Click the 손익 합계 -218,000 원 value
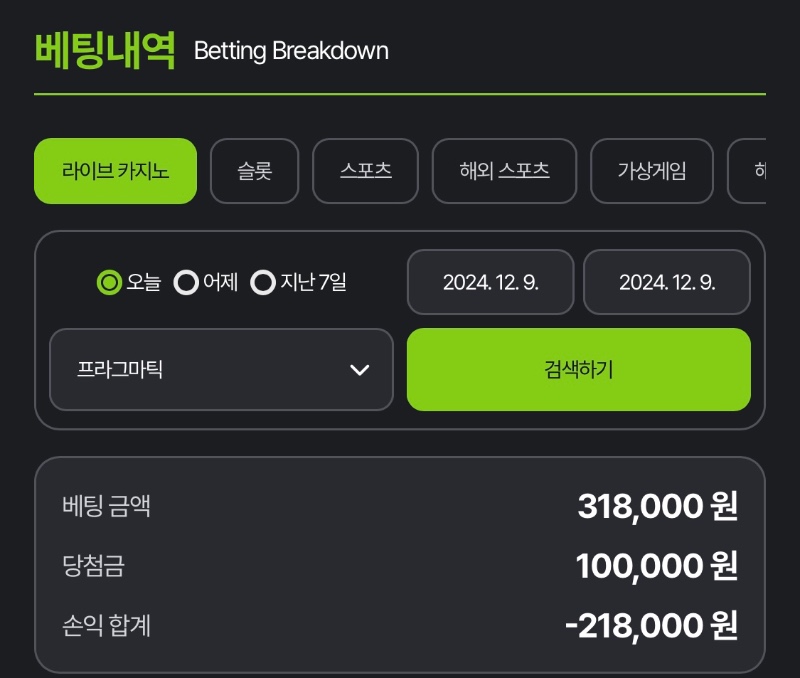 click(652, 625)
